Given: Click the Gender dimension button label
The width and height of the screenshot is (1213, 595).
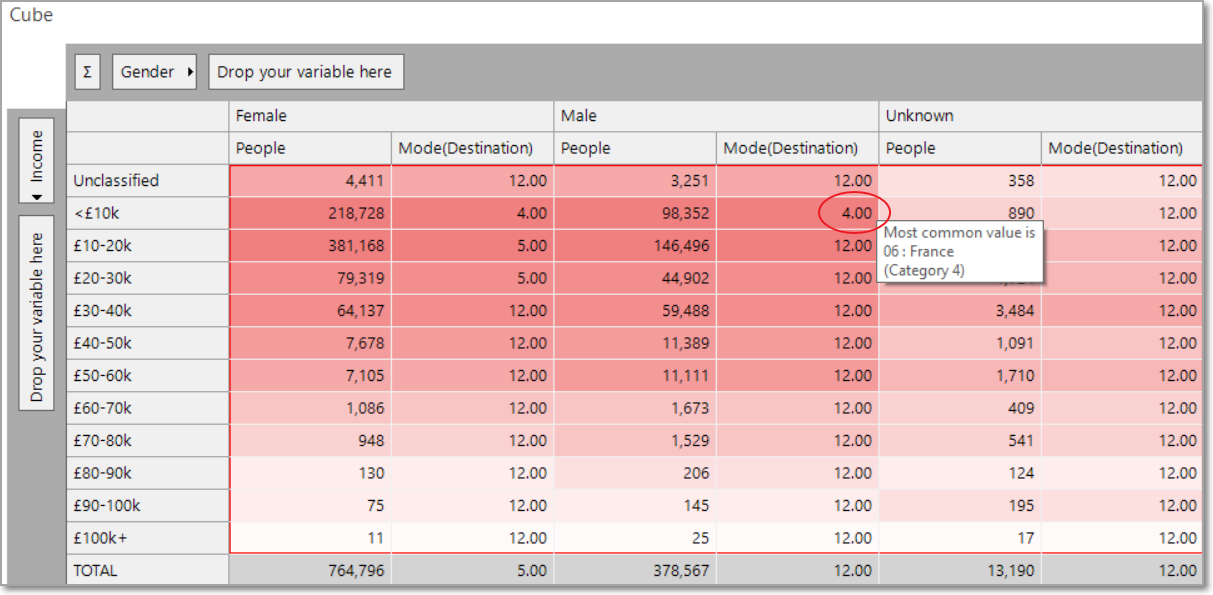Looking at the screenshot, I should [147, 72].
